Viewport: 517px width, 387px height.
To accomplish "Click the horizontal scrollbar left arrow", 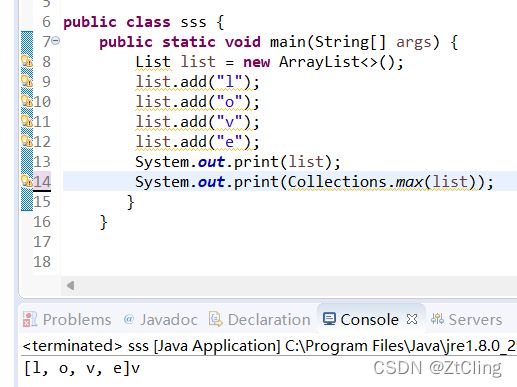I will pyautogui.click(x=70, y=285).
